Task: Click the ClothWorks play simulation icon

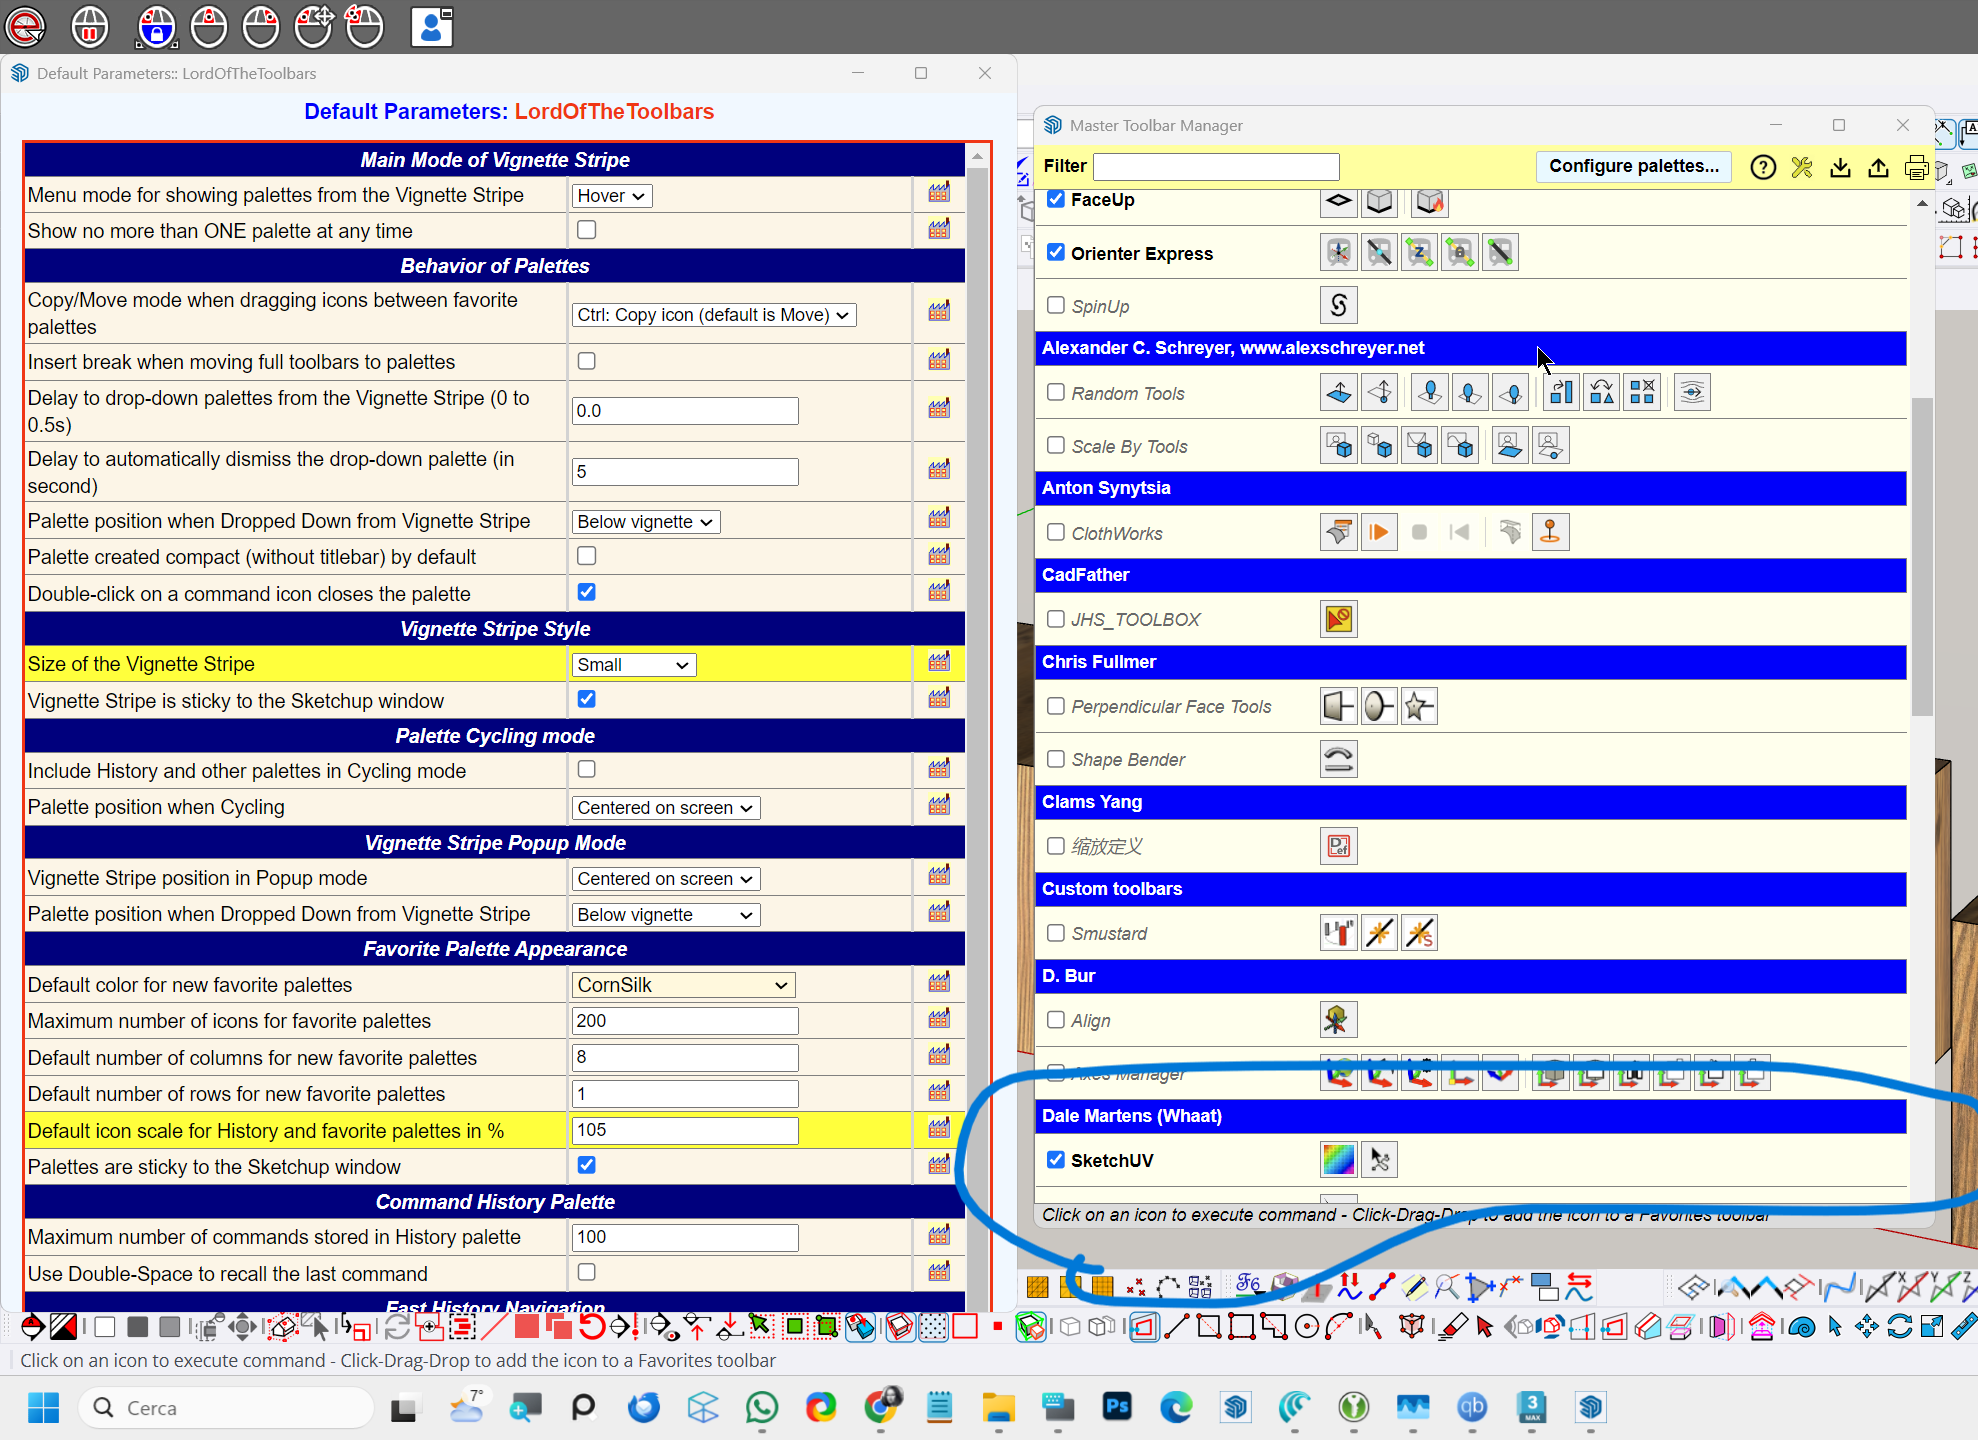Action: tap(1379, 532)
